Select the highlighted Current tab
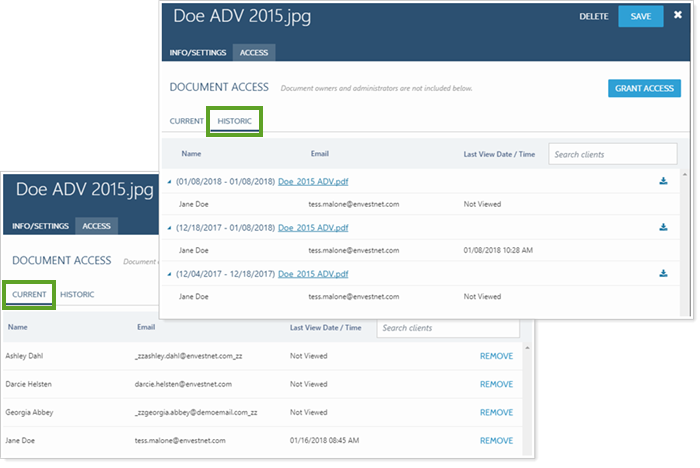The height and width of the screenshot is (468, 700). (x=29, y=295)
